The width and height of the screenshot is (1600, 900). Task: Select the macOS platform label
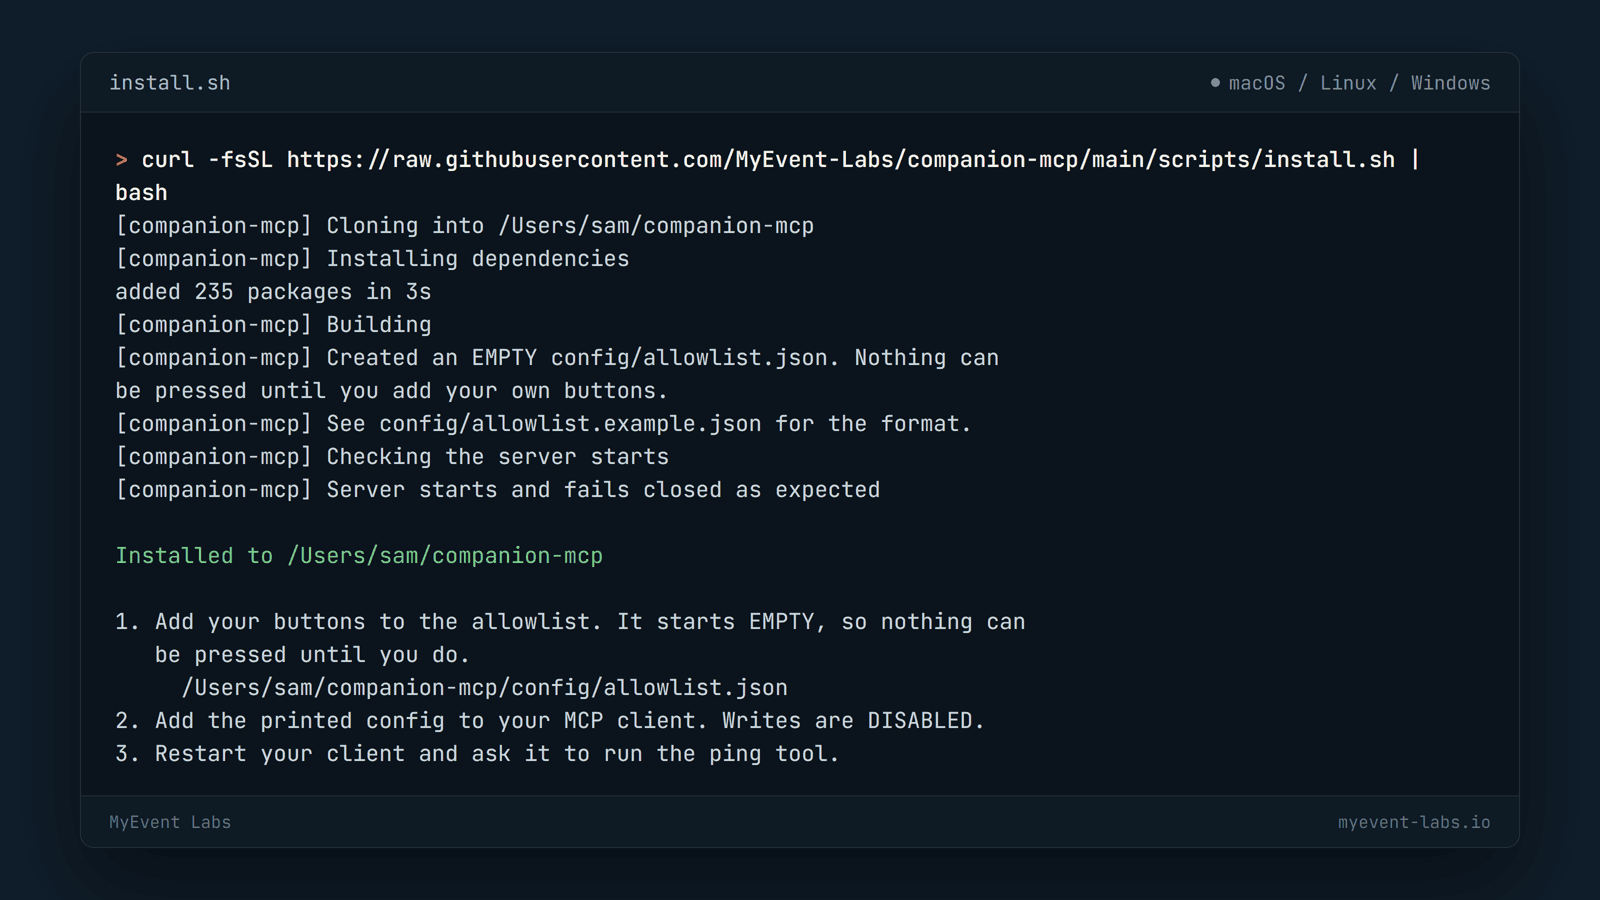pyautogui.click(x=1257, y=83)
